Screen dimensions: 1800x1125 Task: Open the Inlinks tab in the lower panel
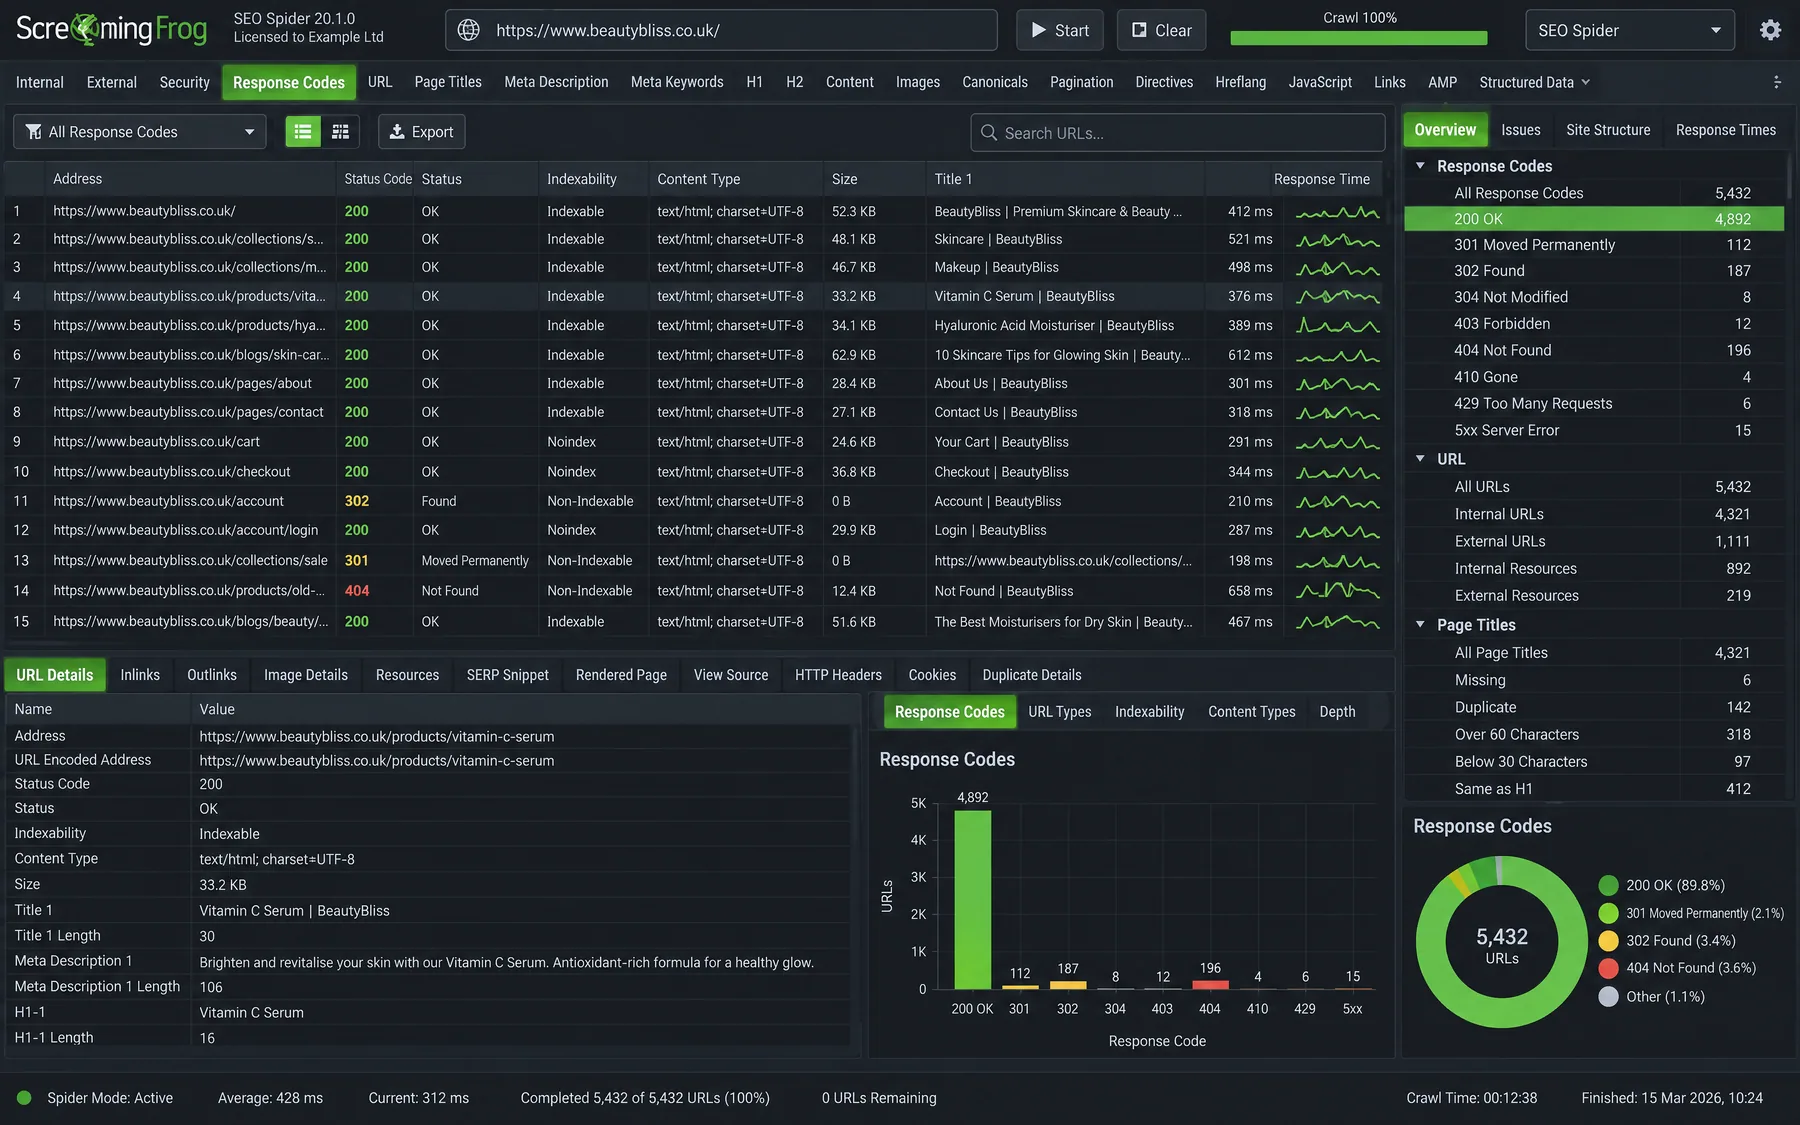(140, 675)
